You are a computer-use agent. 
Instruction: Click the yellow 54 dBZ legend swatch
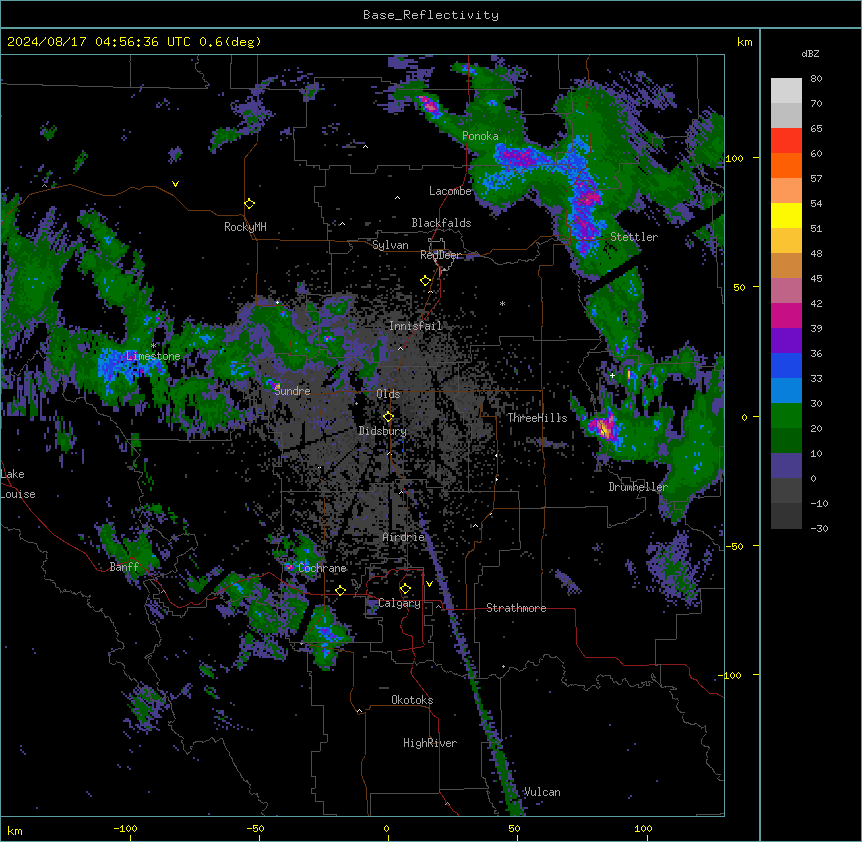coord(786,215)
